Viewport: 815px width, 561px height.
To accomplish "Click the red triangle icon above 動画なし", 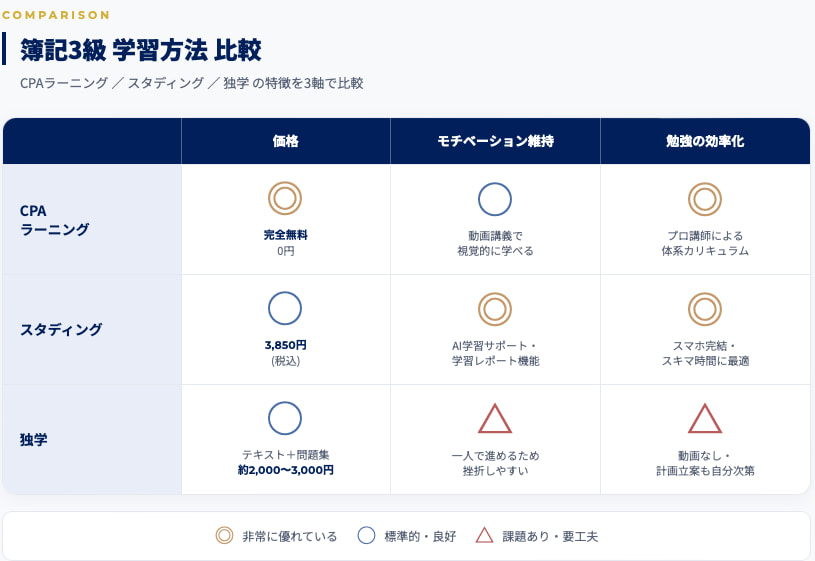I will 705,419.
